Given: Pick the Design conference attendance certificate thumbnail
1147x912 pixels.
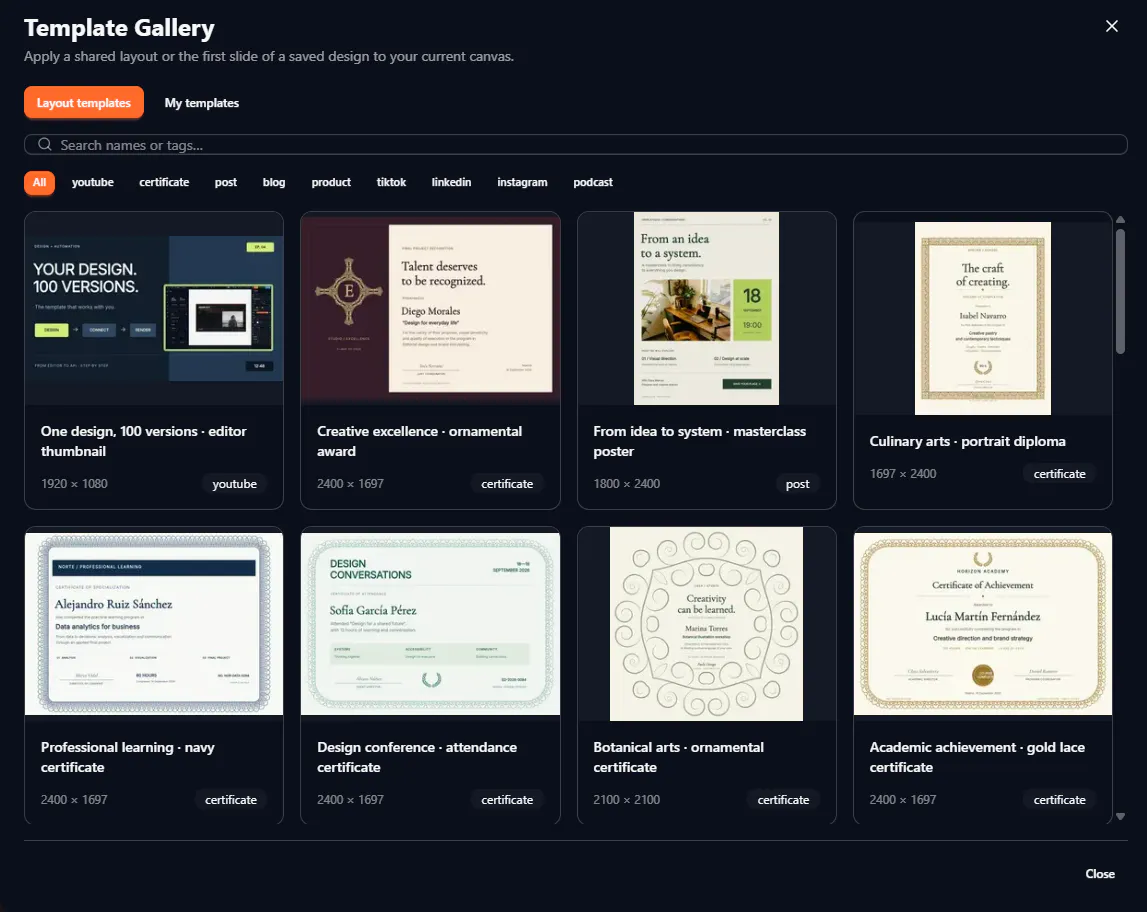Looking at the screenshot, I should coord(430,624).
